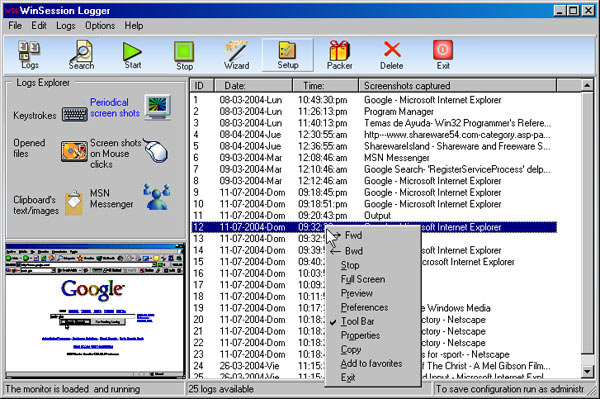The width and height of the screenshot is (600, 399).
Task: Close the WinSession Logger window
Action: (588, 10)
